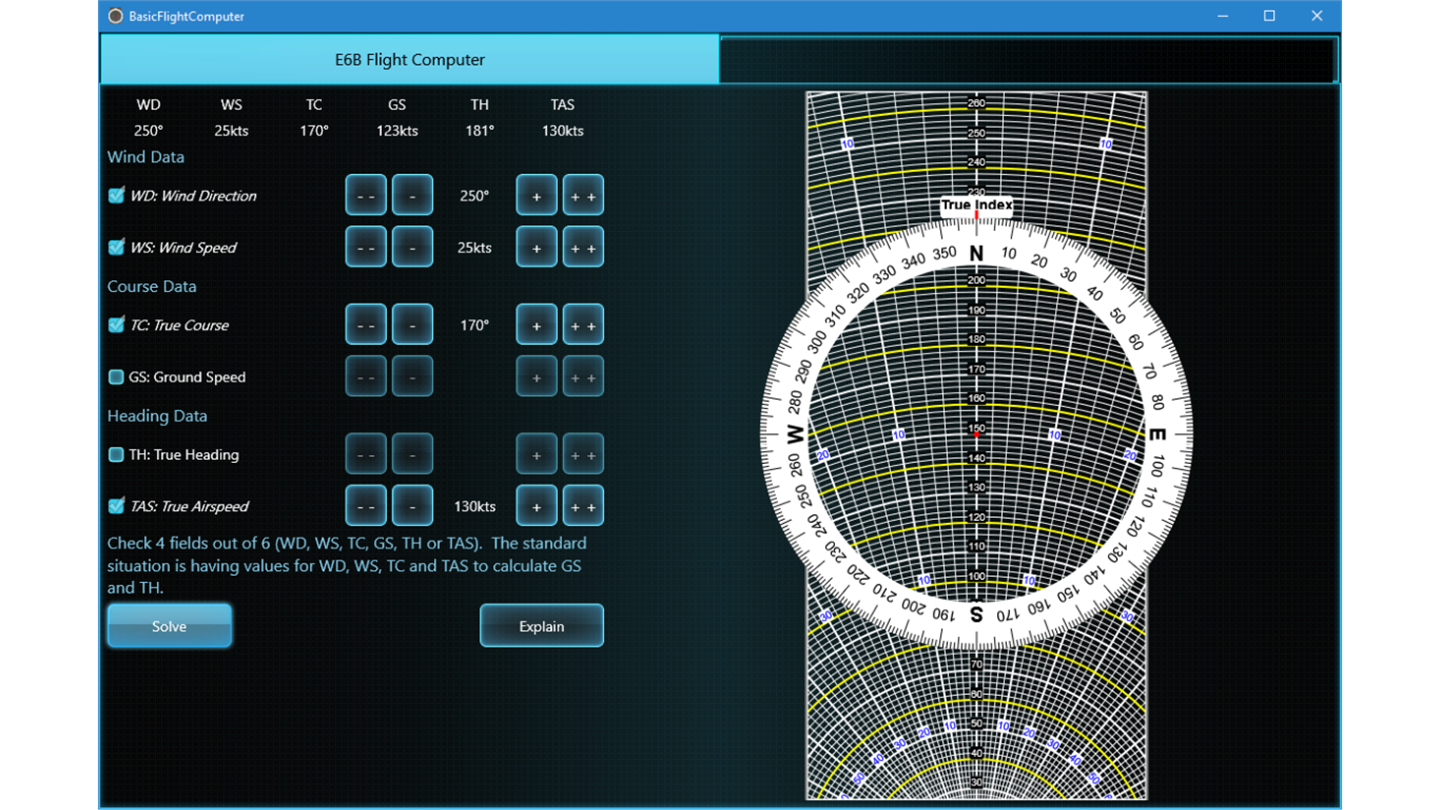Switch to the E6B Flight Computer tab

coord(410,60)
